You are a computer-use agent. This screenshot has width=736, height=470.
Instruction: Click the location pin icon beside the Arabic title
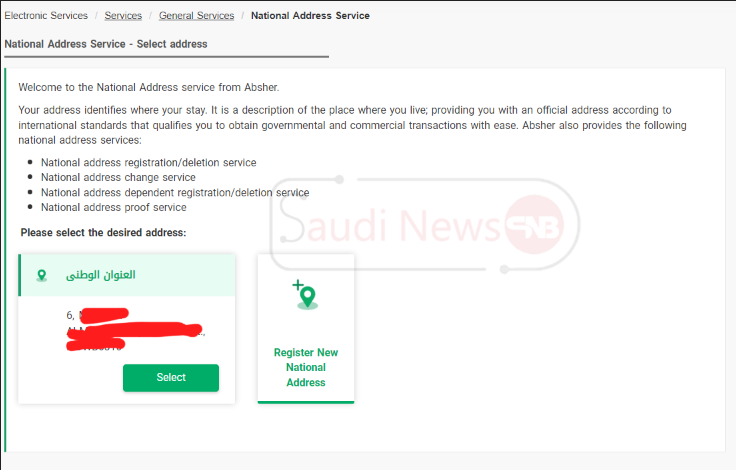42,275
